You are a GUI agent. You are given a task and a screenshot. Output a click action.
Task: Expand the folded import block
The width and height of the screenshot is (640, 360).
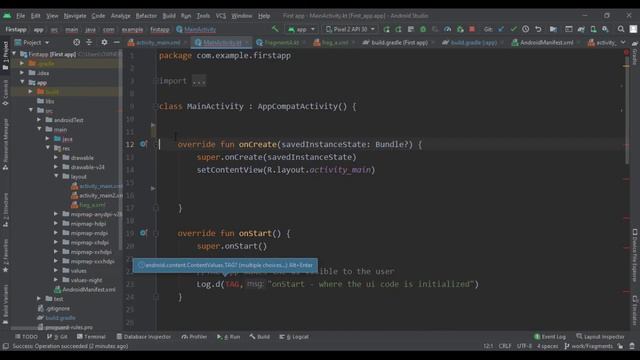tap(198, 81)
